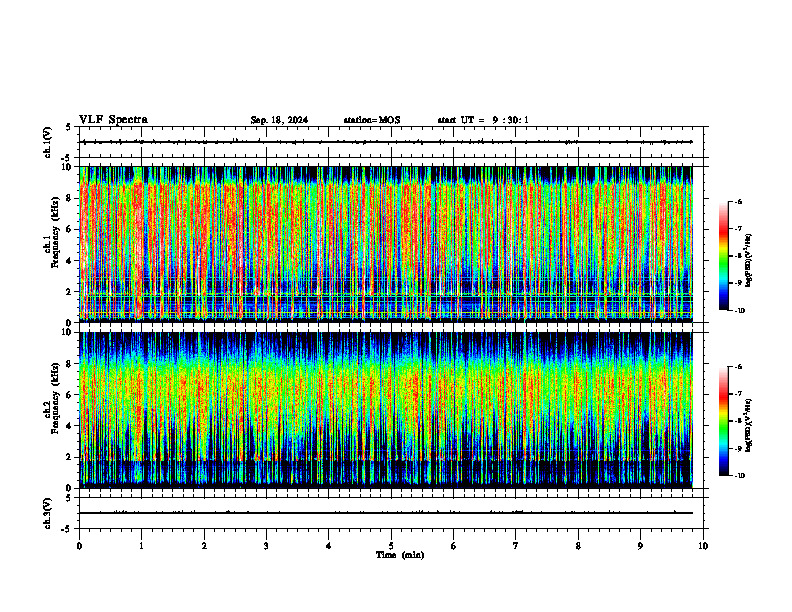Click the ch.1(V) axis '5' tick label
This screenshot has height=612, width=792.
(x=70, y=127)
